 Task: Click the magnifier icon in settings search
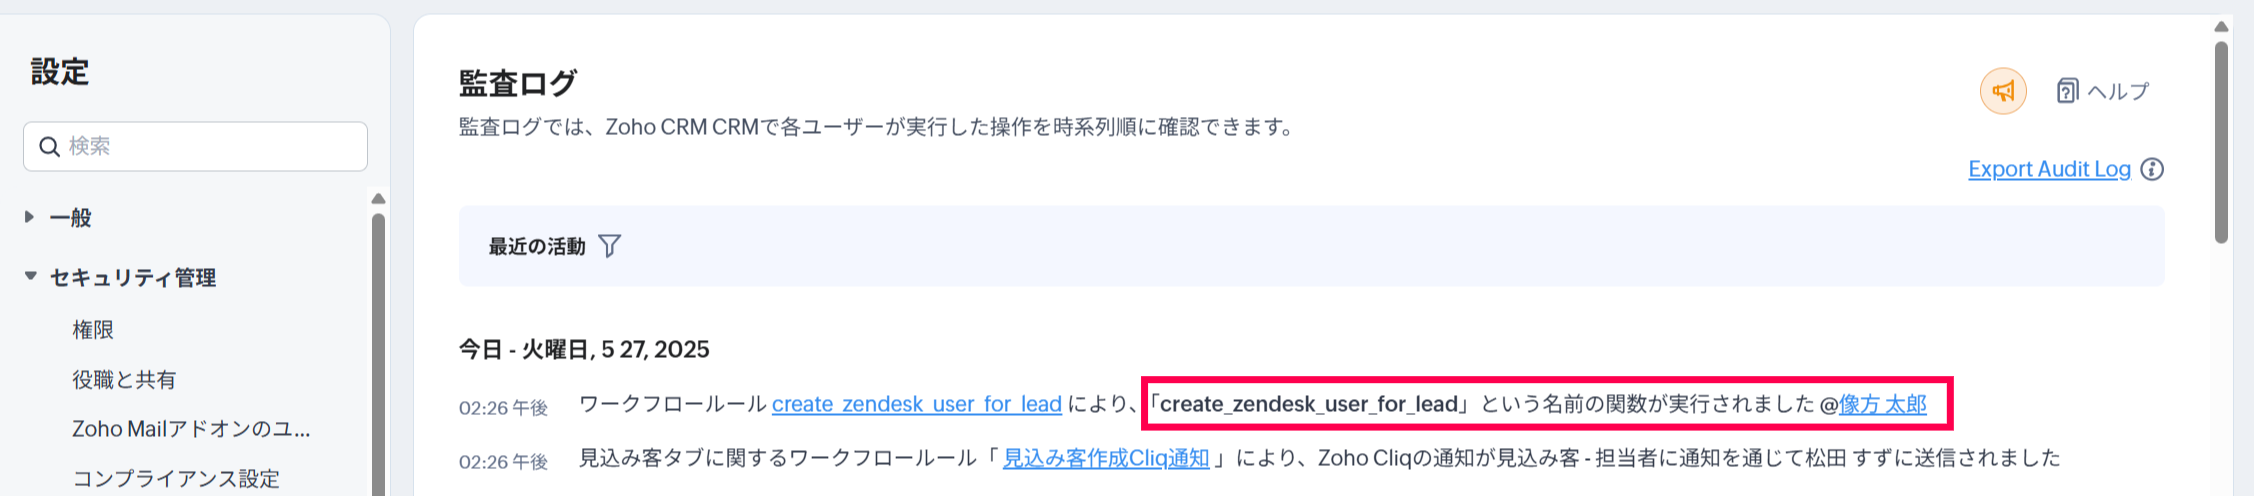point(49,147)
